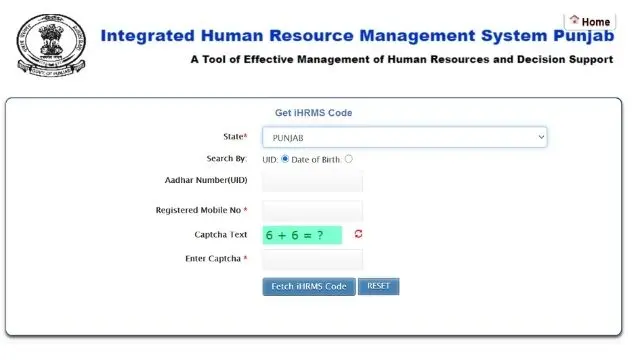Click the 'Get iHRMS Code' heading text

tap(313, 113)
